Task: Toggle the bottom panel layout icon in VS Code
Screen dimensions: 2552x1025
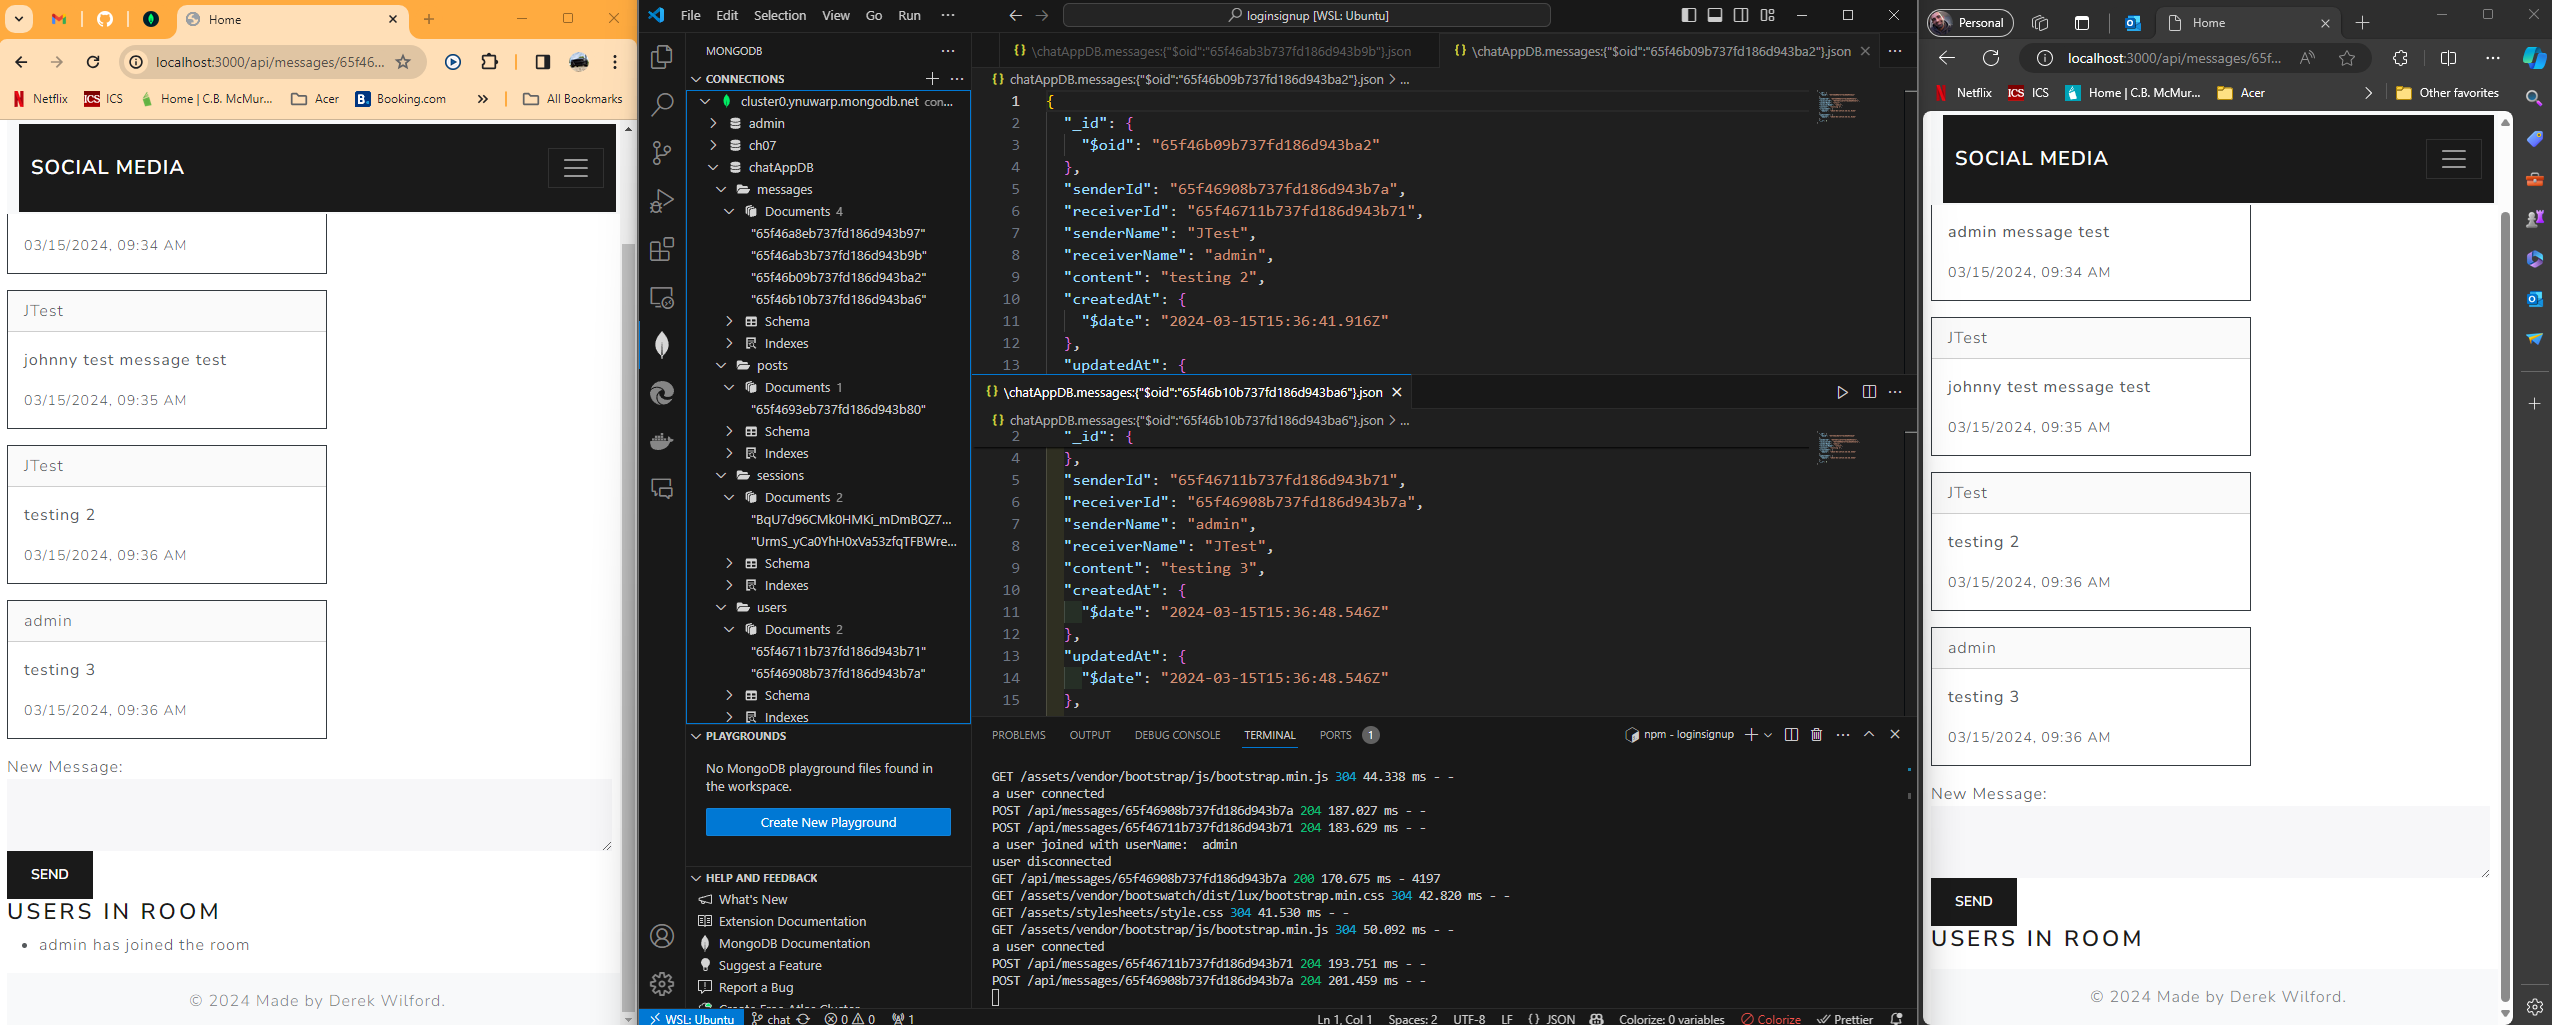Action: pyautogui.click(x=1715, y=15)
